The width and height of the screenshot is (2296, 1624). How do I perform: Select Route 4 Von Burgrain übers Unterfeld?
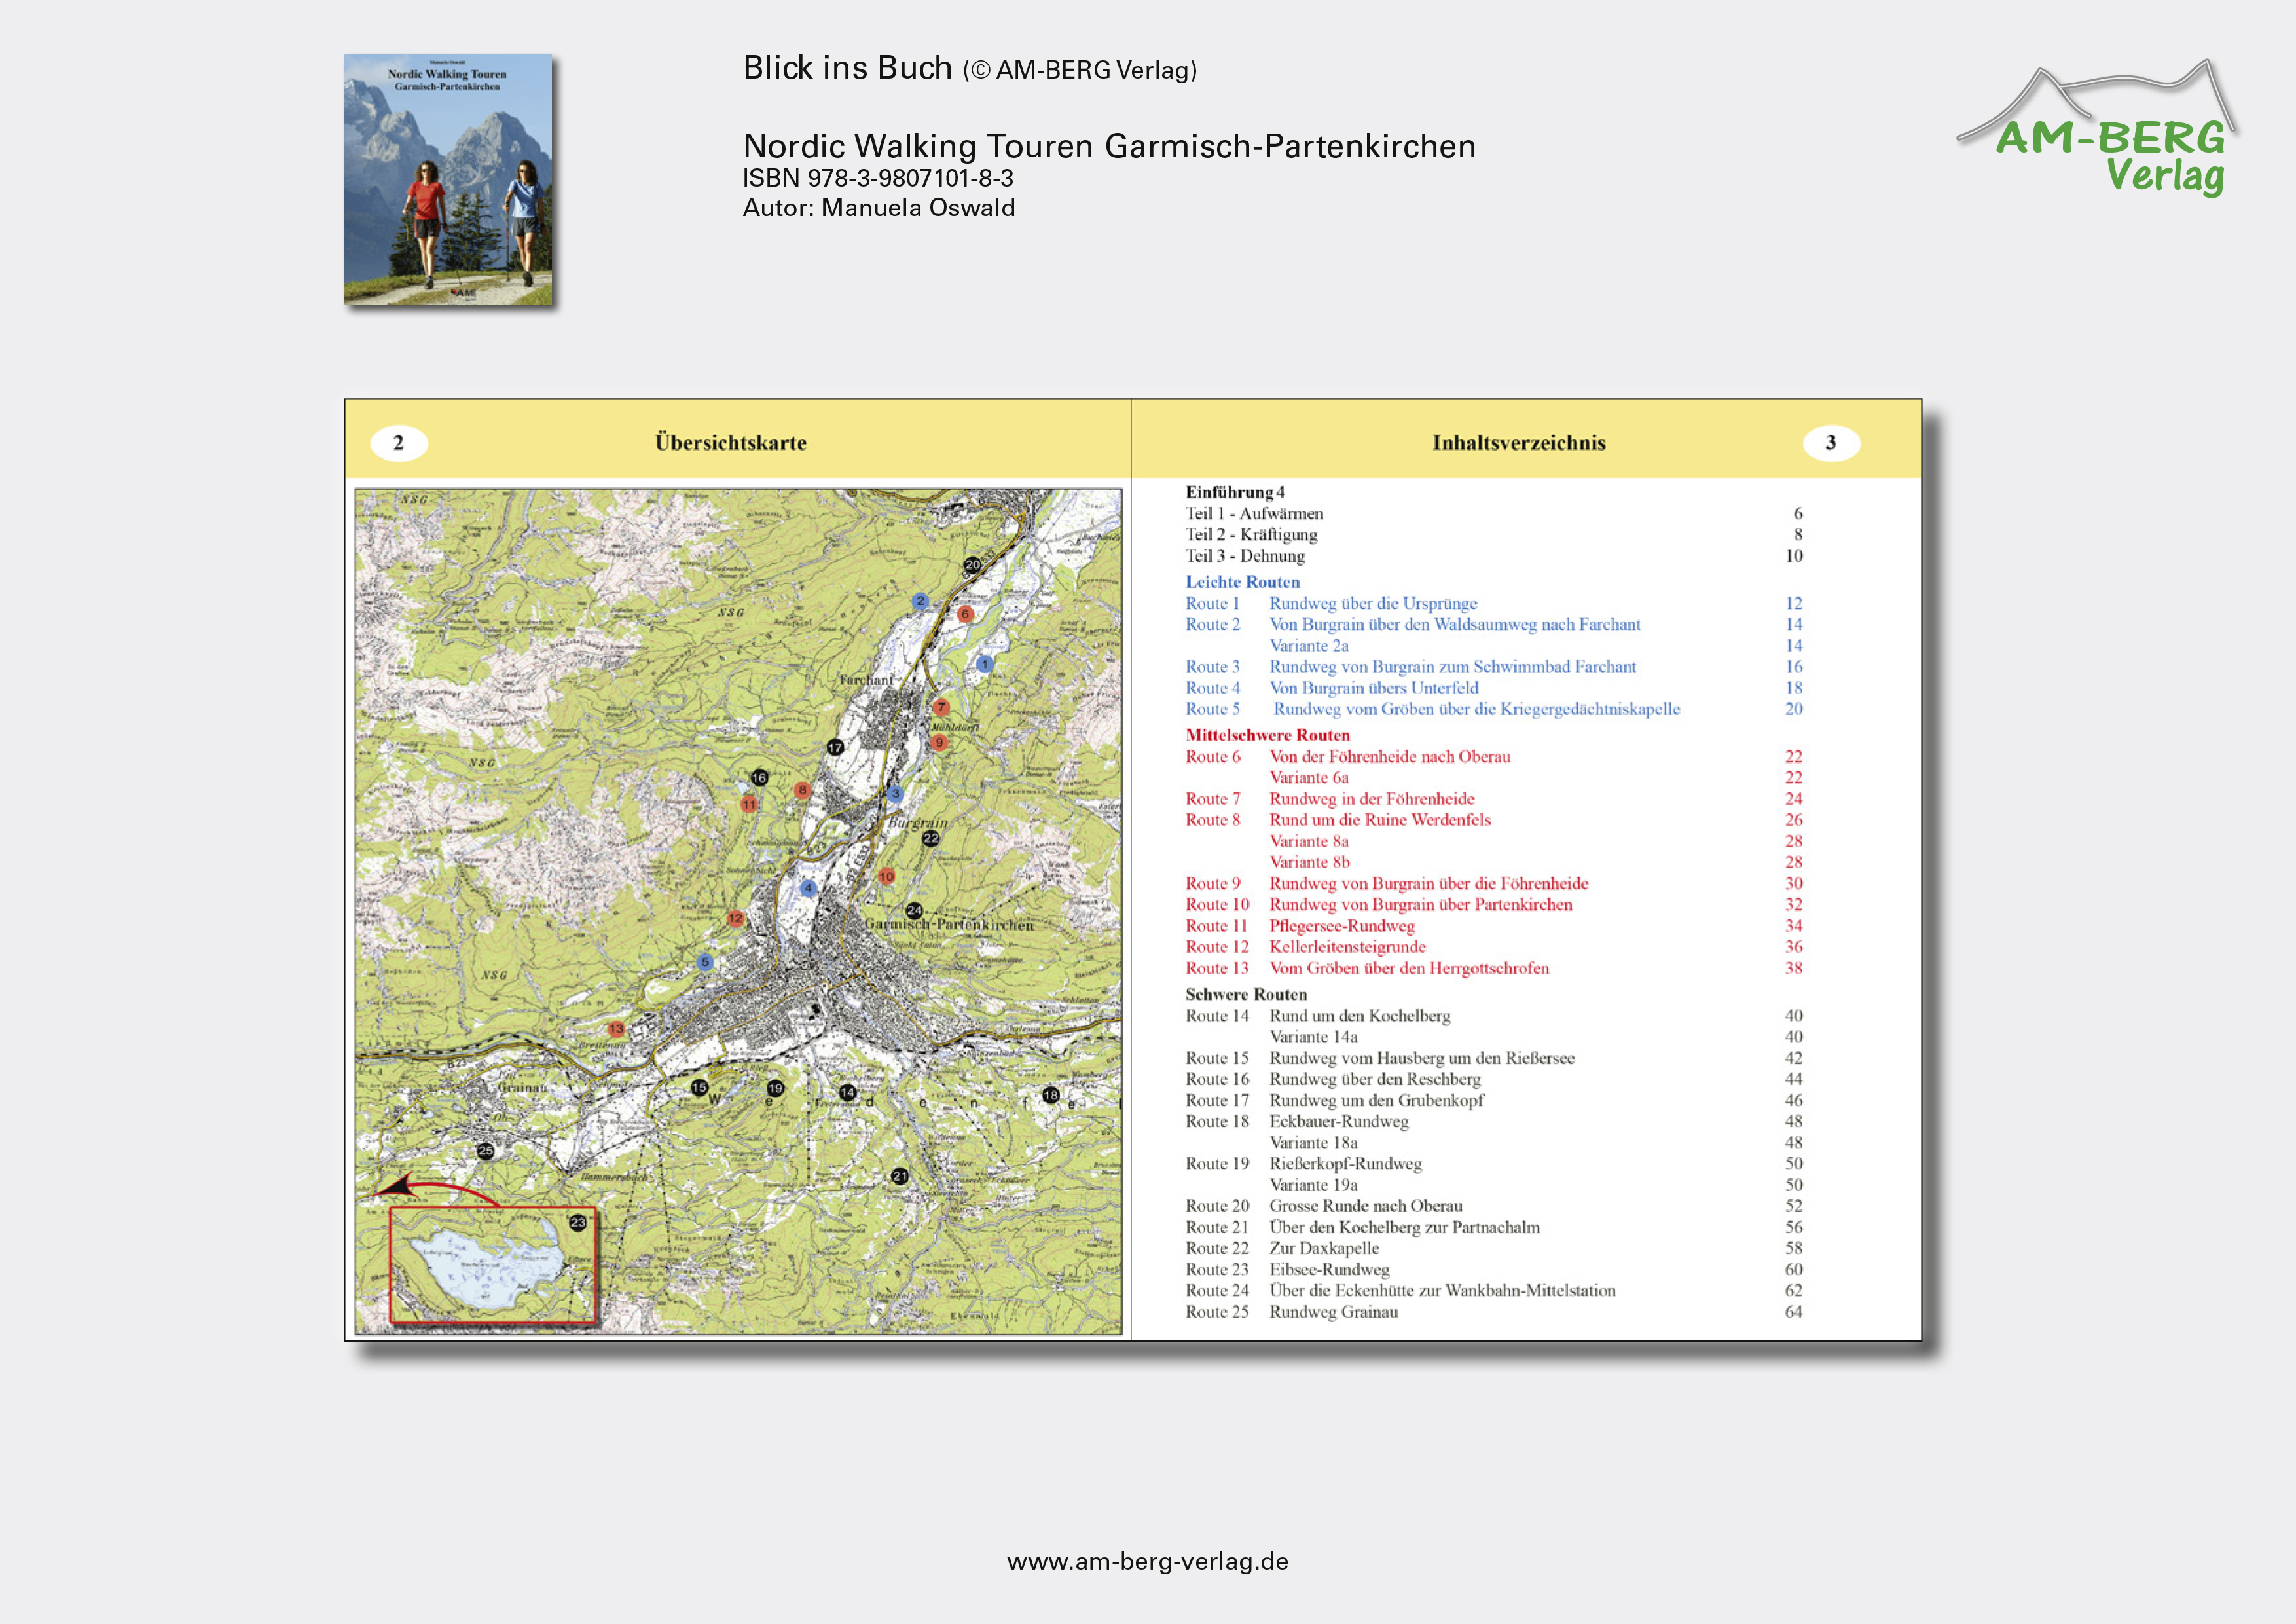pos(1494,688)
